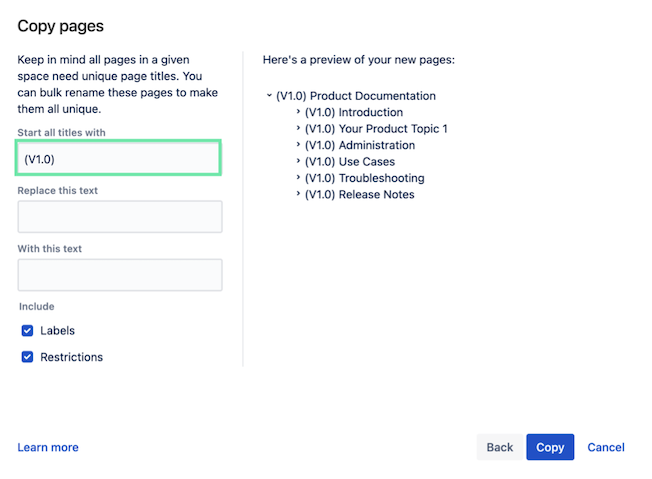Cancel the copy pages dialog
652x479 pixels.
click(x=606, y=447)
